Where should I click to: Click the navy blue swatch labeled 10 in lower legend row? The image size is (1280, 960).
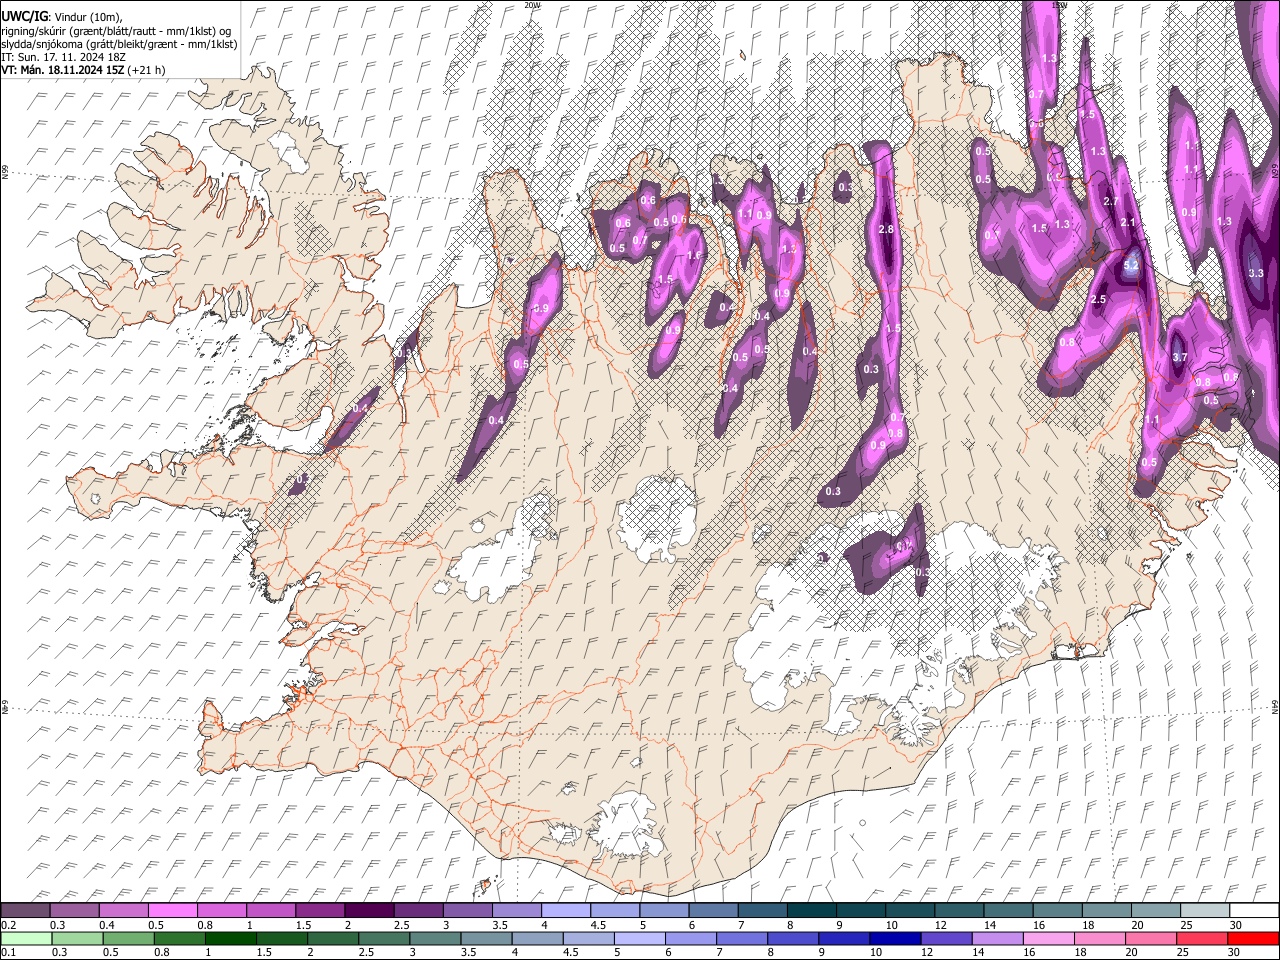click(x=896, y=939)
